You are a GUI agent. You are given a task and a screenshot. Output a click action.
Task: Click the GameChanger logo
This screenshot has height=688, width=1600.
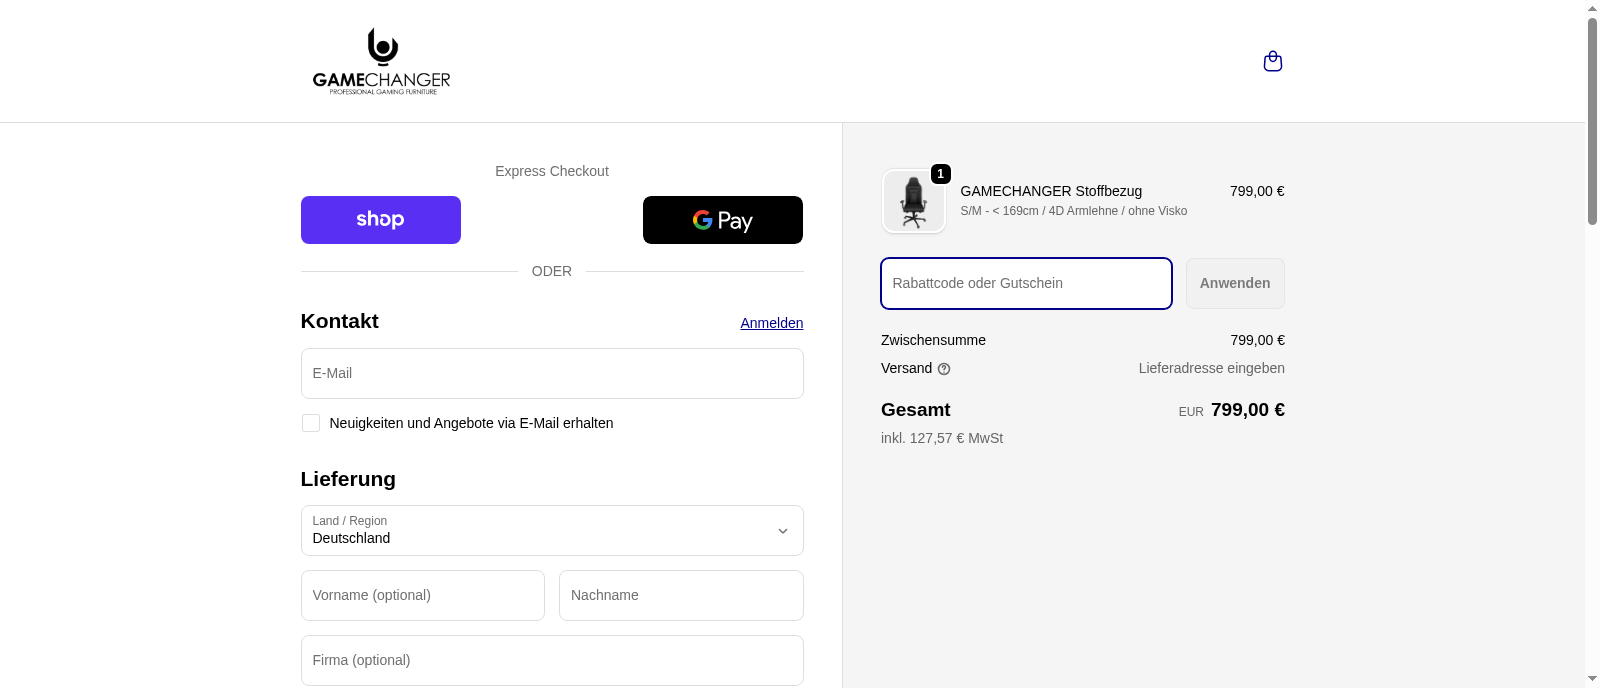pyautogui.click(x=381, y=62)
